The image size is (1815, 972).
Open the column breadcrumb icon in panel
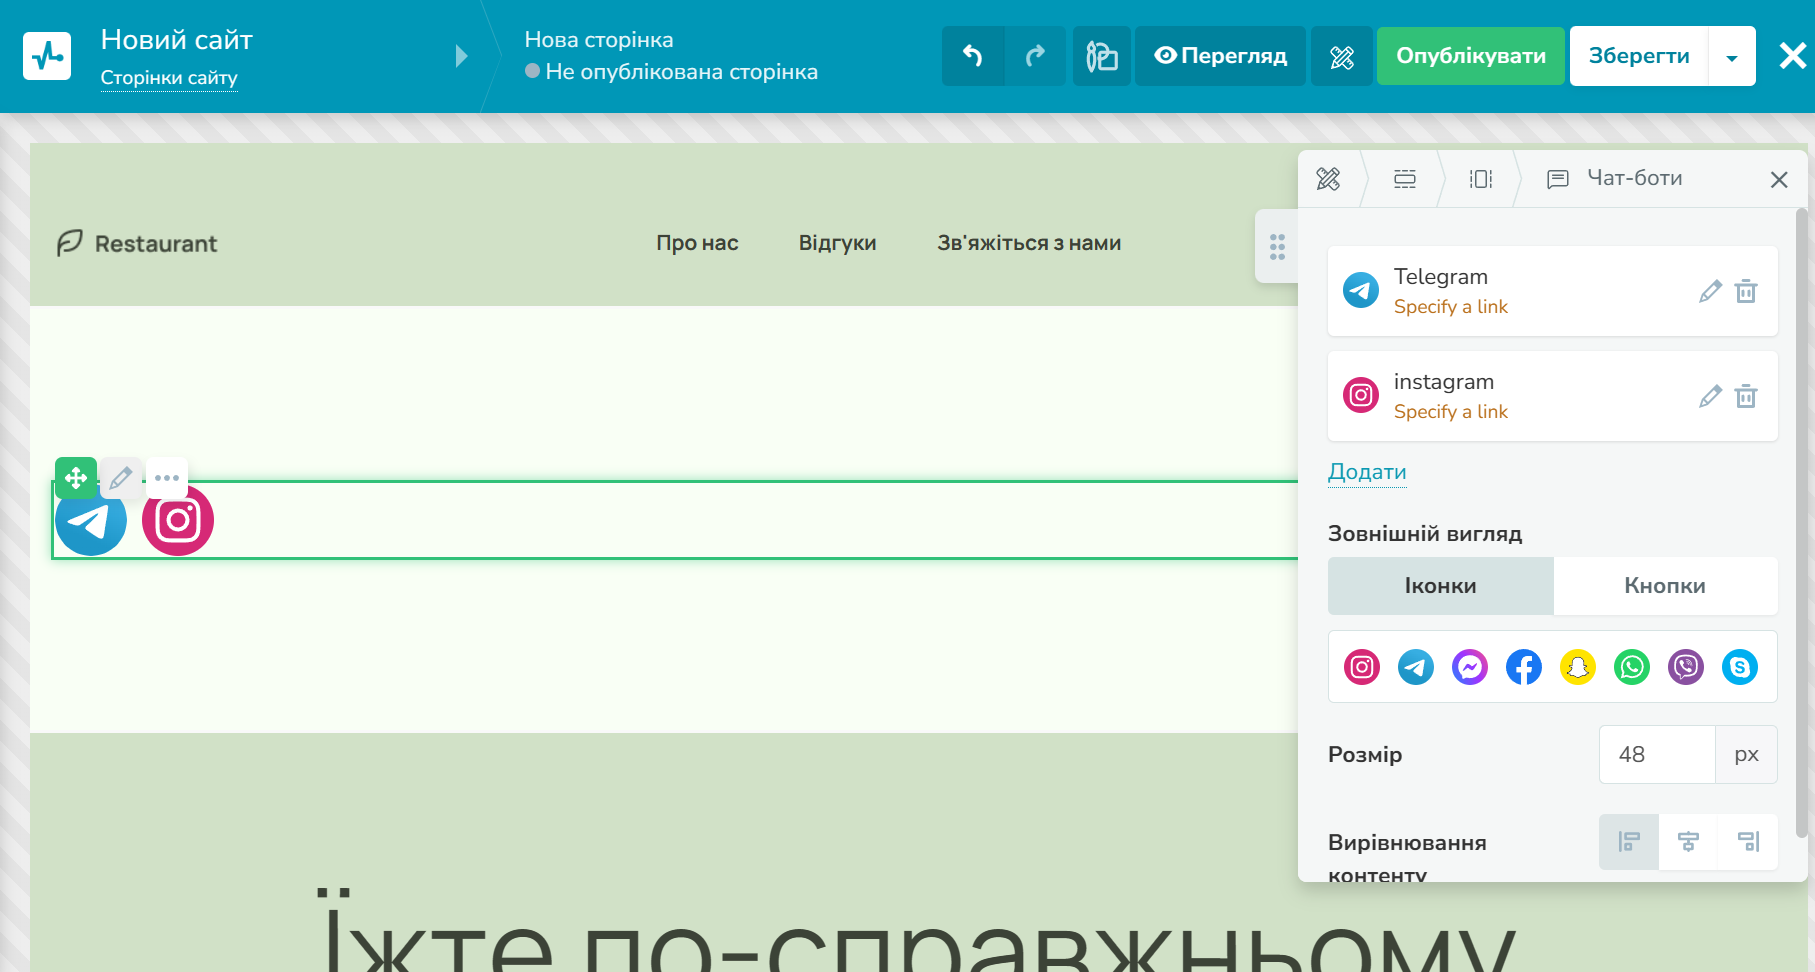coord(1481,179)
